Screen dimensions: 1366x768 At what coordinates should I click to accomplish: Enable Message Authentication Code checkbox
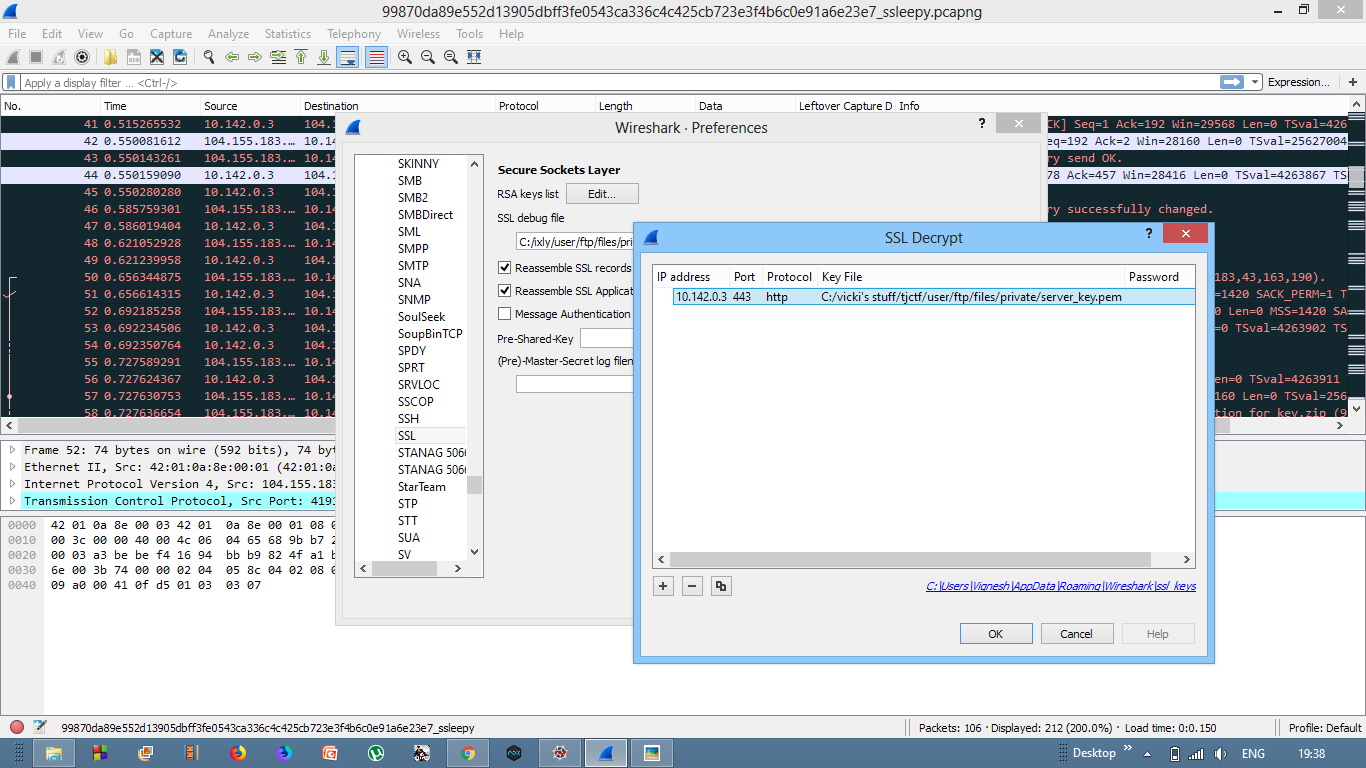click(x=505, y=313)
